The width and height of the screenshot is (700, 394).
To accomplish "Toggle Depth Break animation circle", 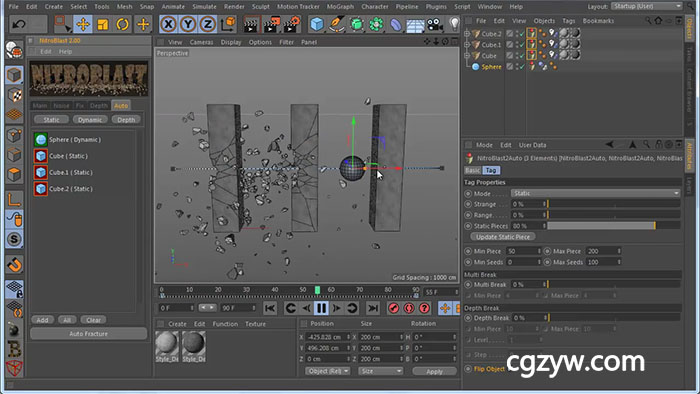I will (x=468, y=318).
